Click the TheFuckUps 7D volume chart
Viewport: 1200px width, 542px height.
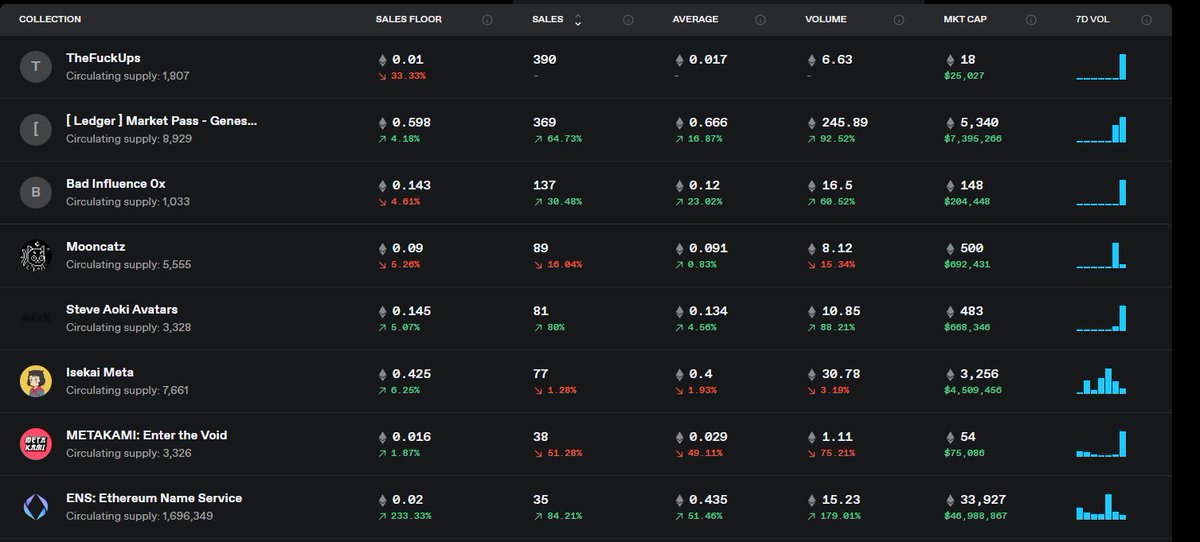coord(1101,67)
